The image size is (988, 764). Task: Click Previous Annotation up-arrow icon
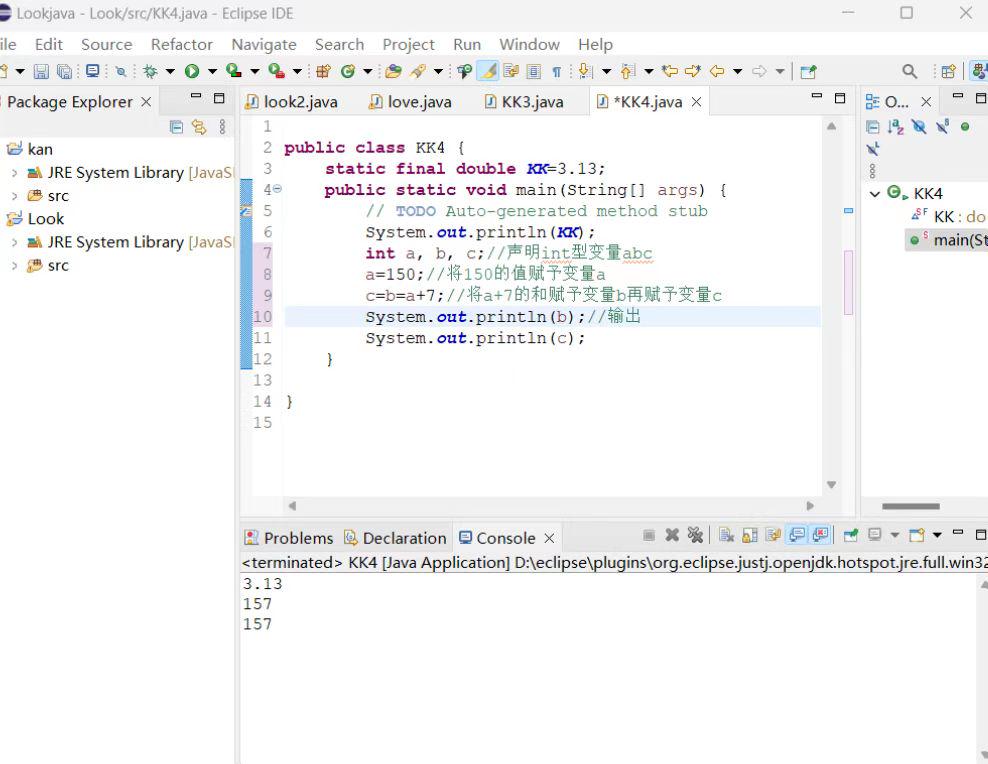point(628,71)
